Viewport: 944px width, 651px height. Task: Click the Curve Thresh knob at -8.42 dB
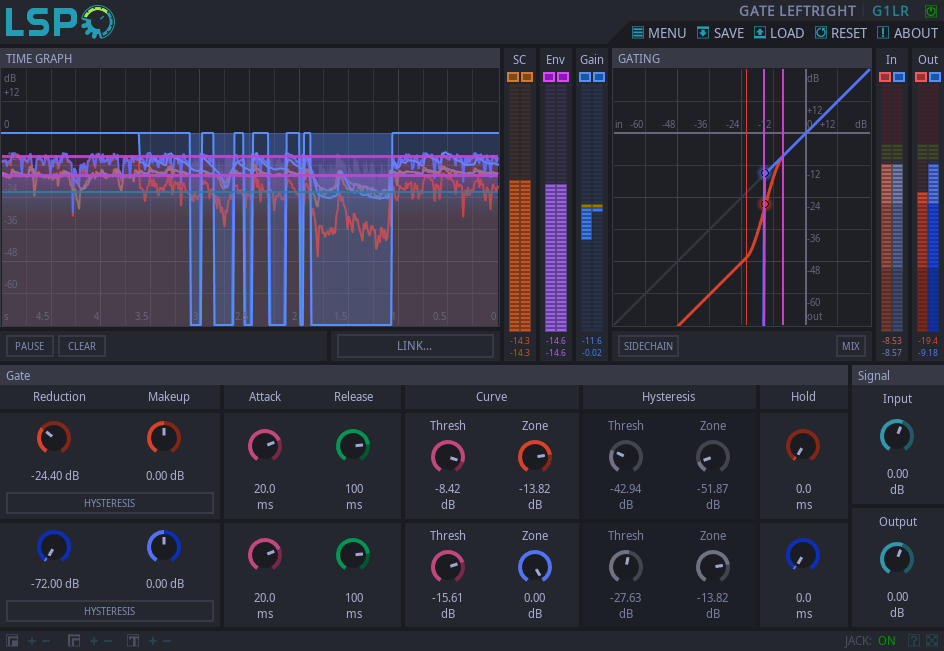(x=448, y=456)
